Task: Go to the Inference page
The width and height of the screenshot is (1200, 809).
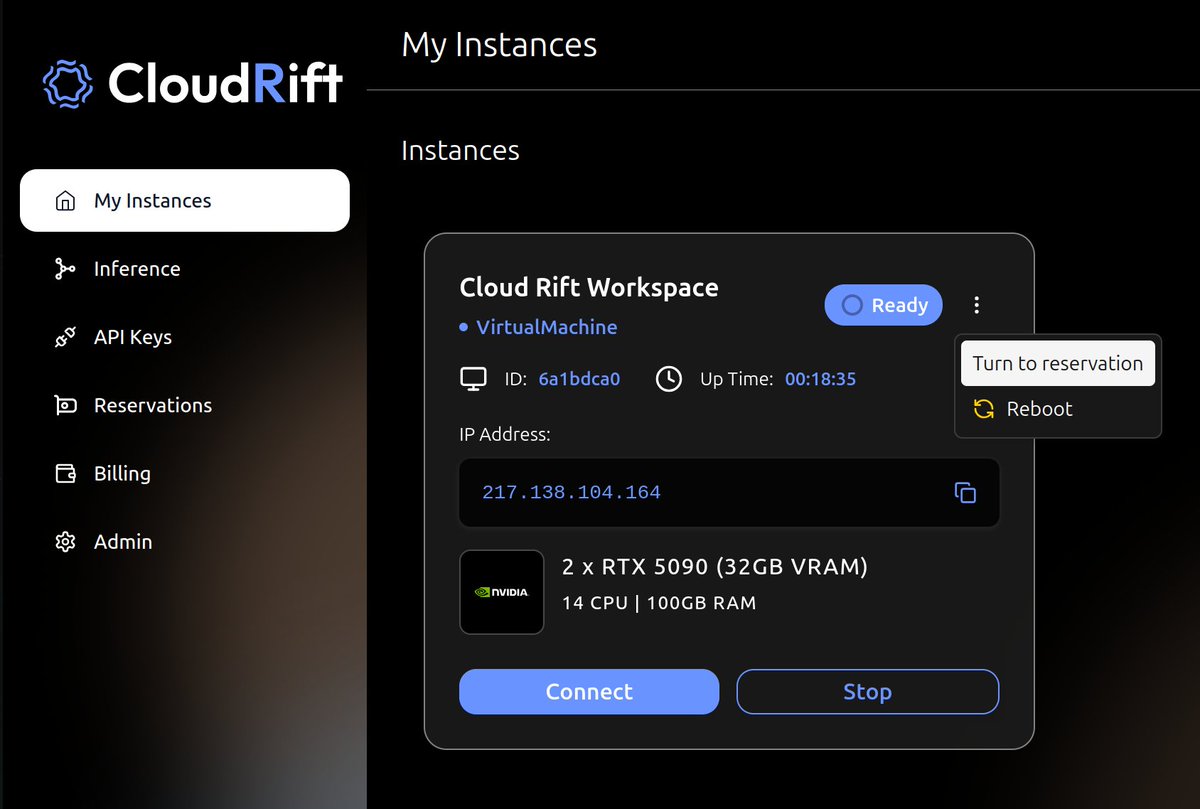Action: tap(185, 269)
